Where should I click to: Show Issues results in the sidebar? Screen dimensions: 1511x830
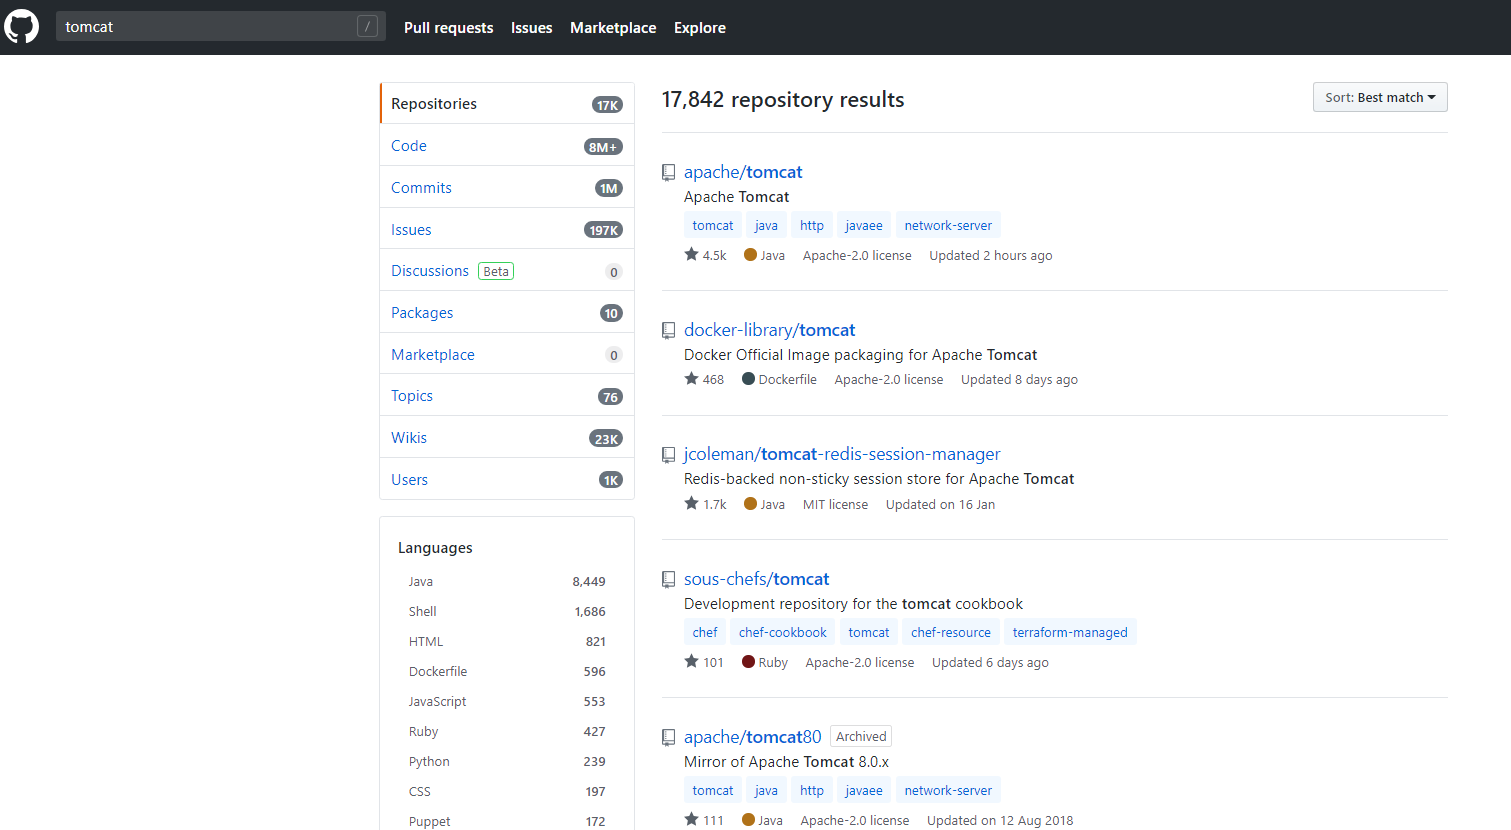[507, 230]
